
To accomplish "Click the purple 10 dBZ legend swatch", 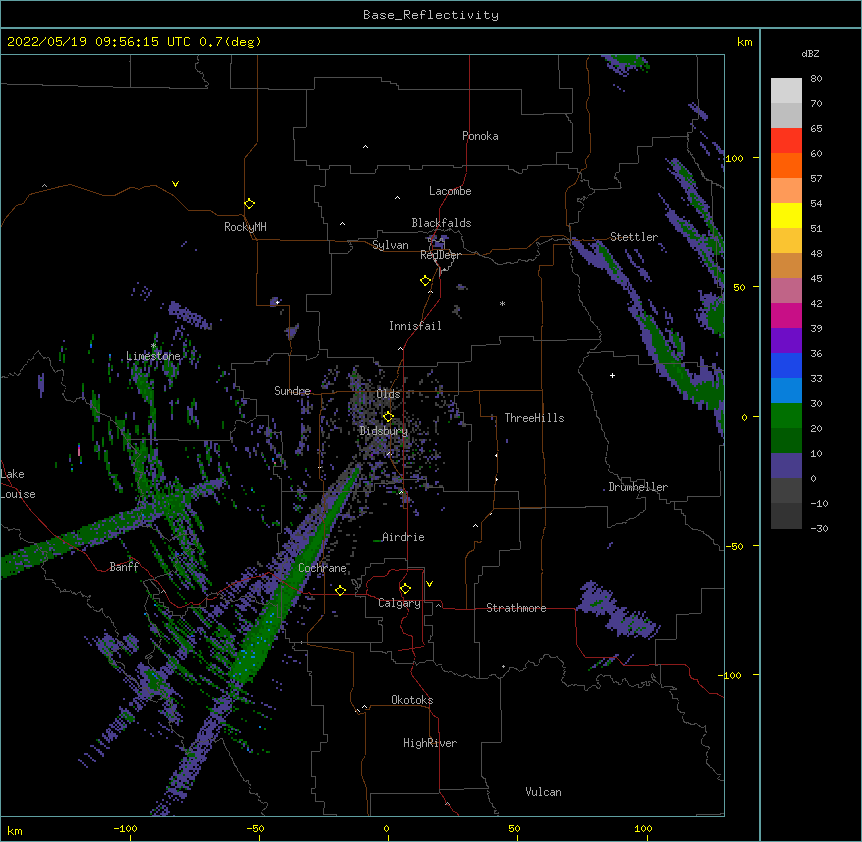I will 786,466.
